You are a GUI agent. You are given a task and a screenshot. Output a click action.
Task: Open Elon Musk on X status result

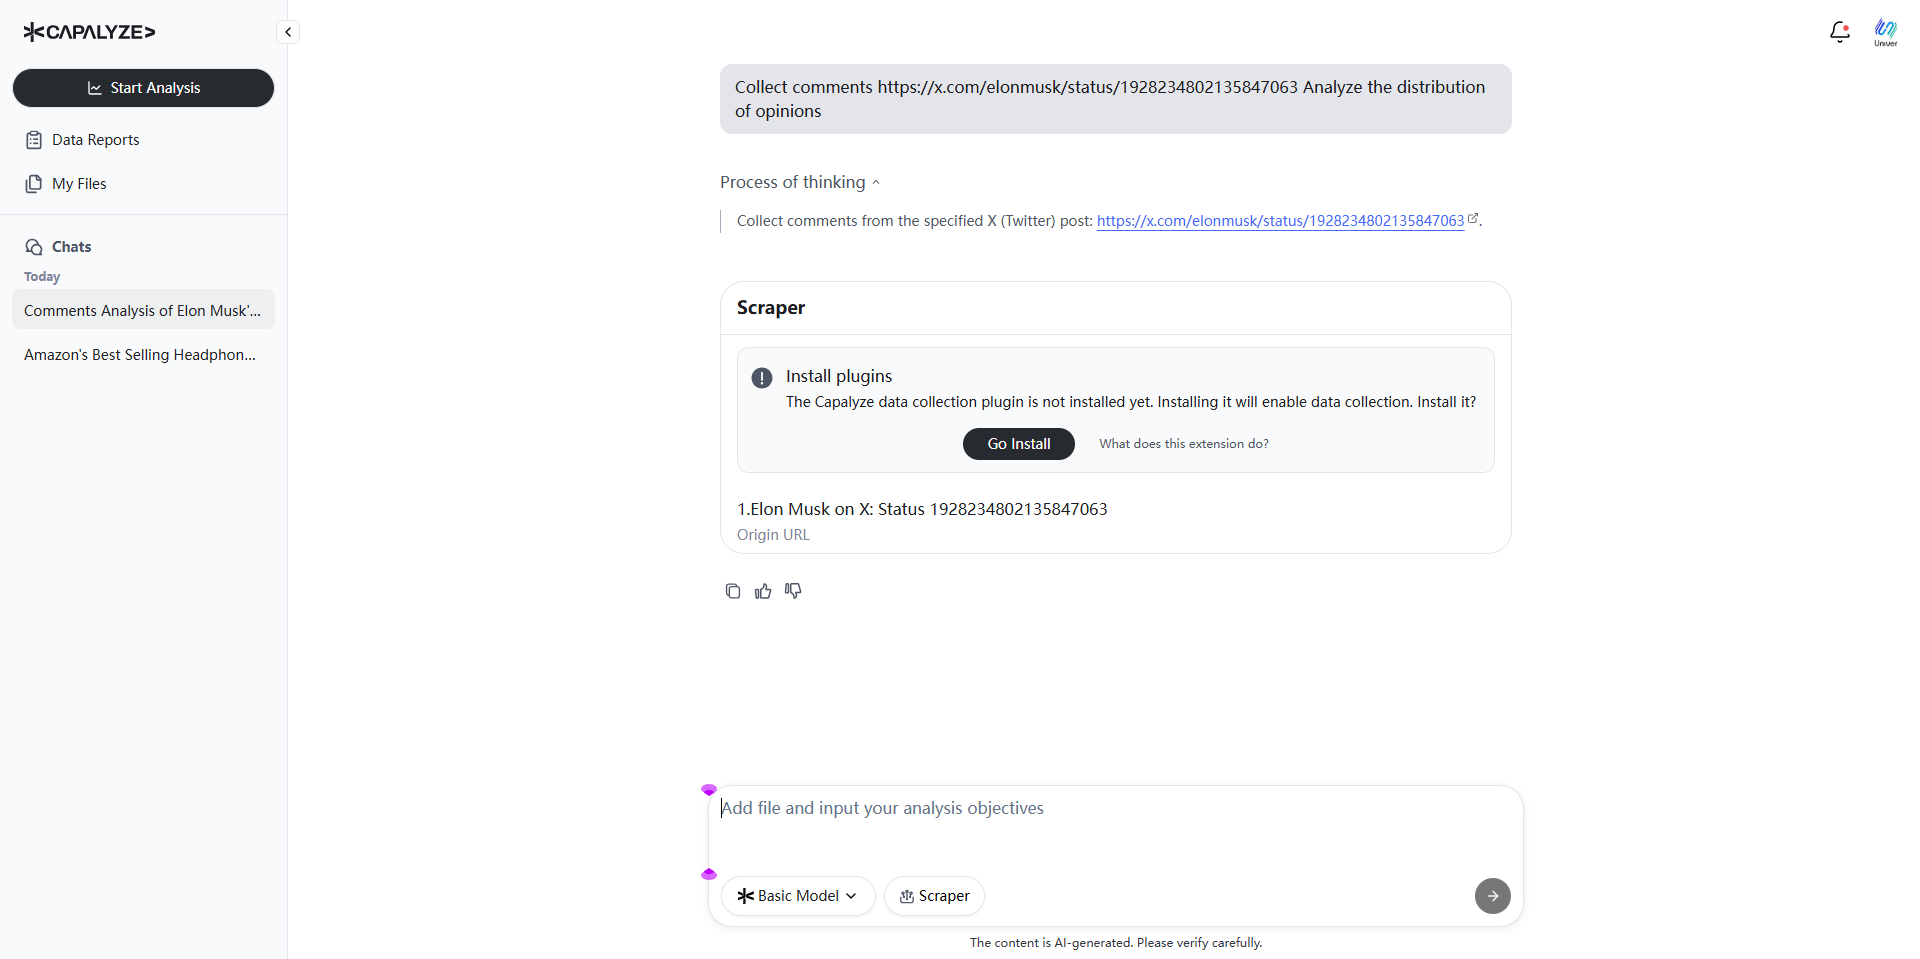point(922,509)
